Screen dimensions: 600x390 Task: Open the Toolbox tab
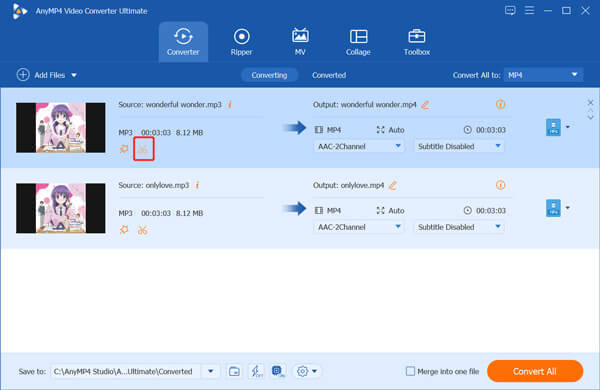tap(417, 42)
